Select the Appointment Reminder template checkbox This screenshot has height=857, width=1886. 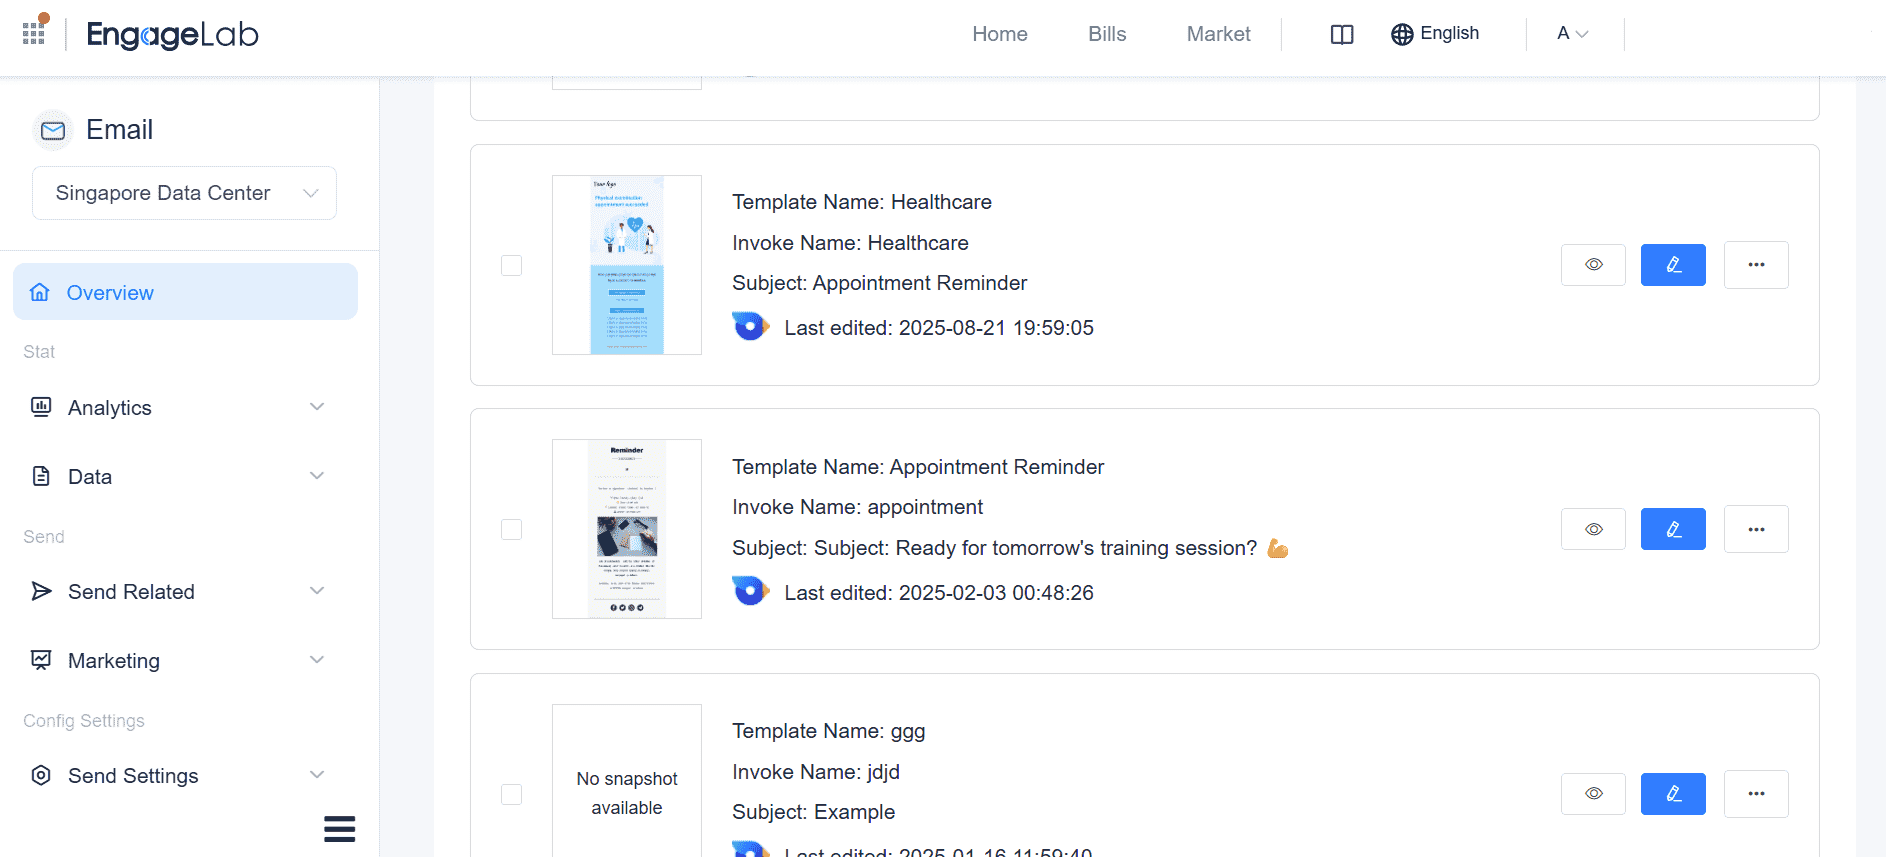point(511,529)
